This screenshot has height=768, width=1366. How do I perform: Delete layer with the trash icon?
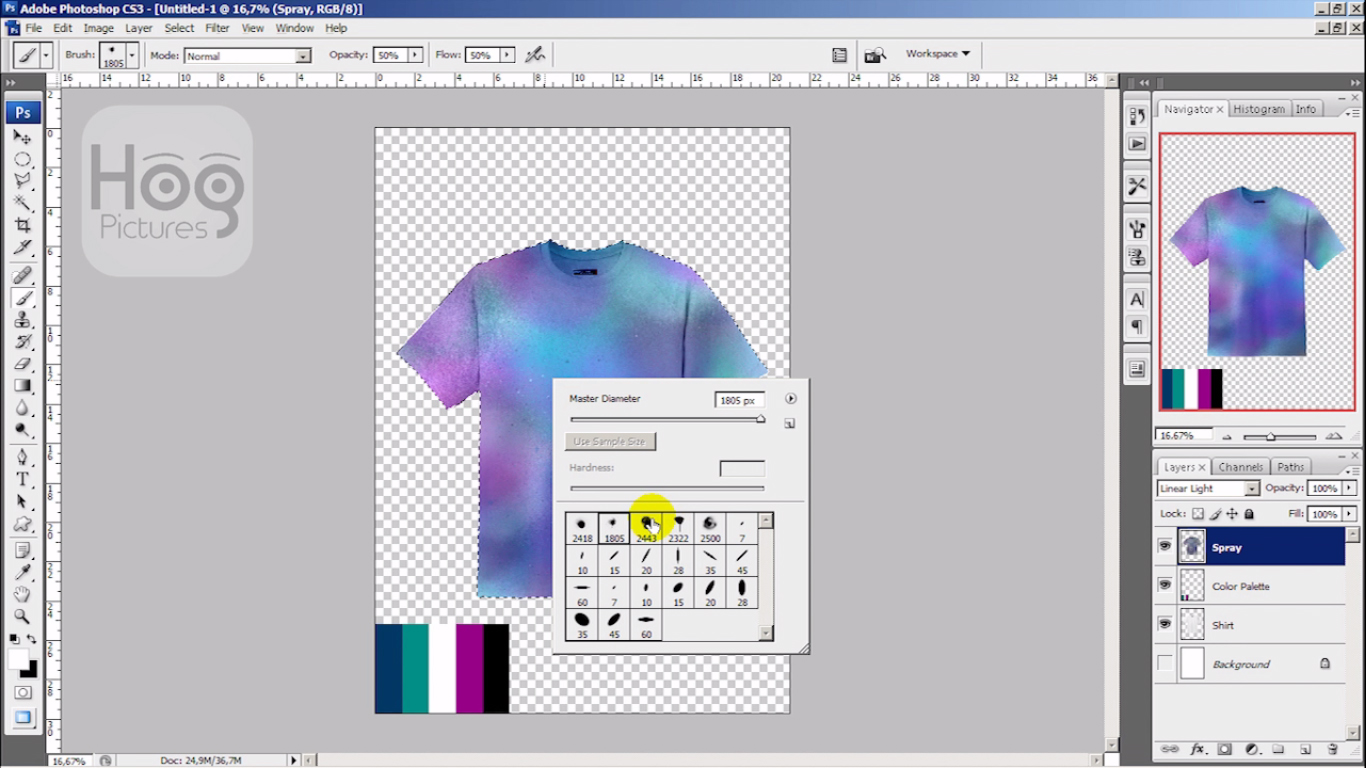[1332, 749]
